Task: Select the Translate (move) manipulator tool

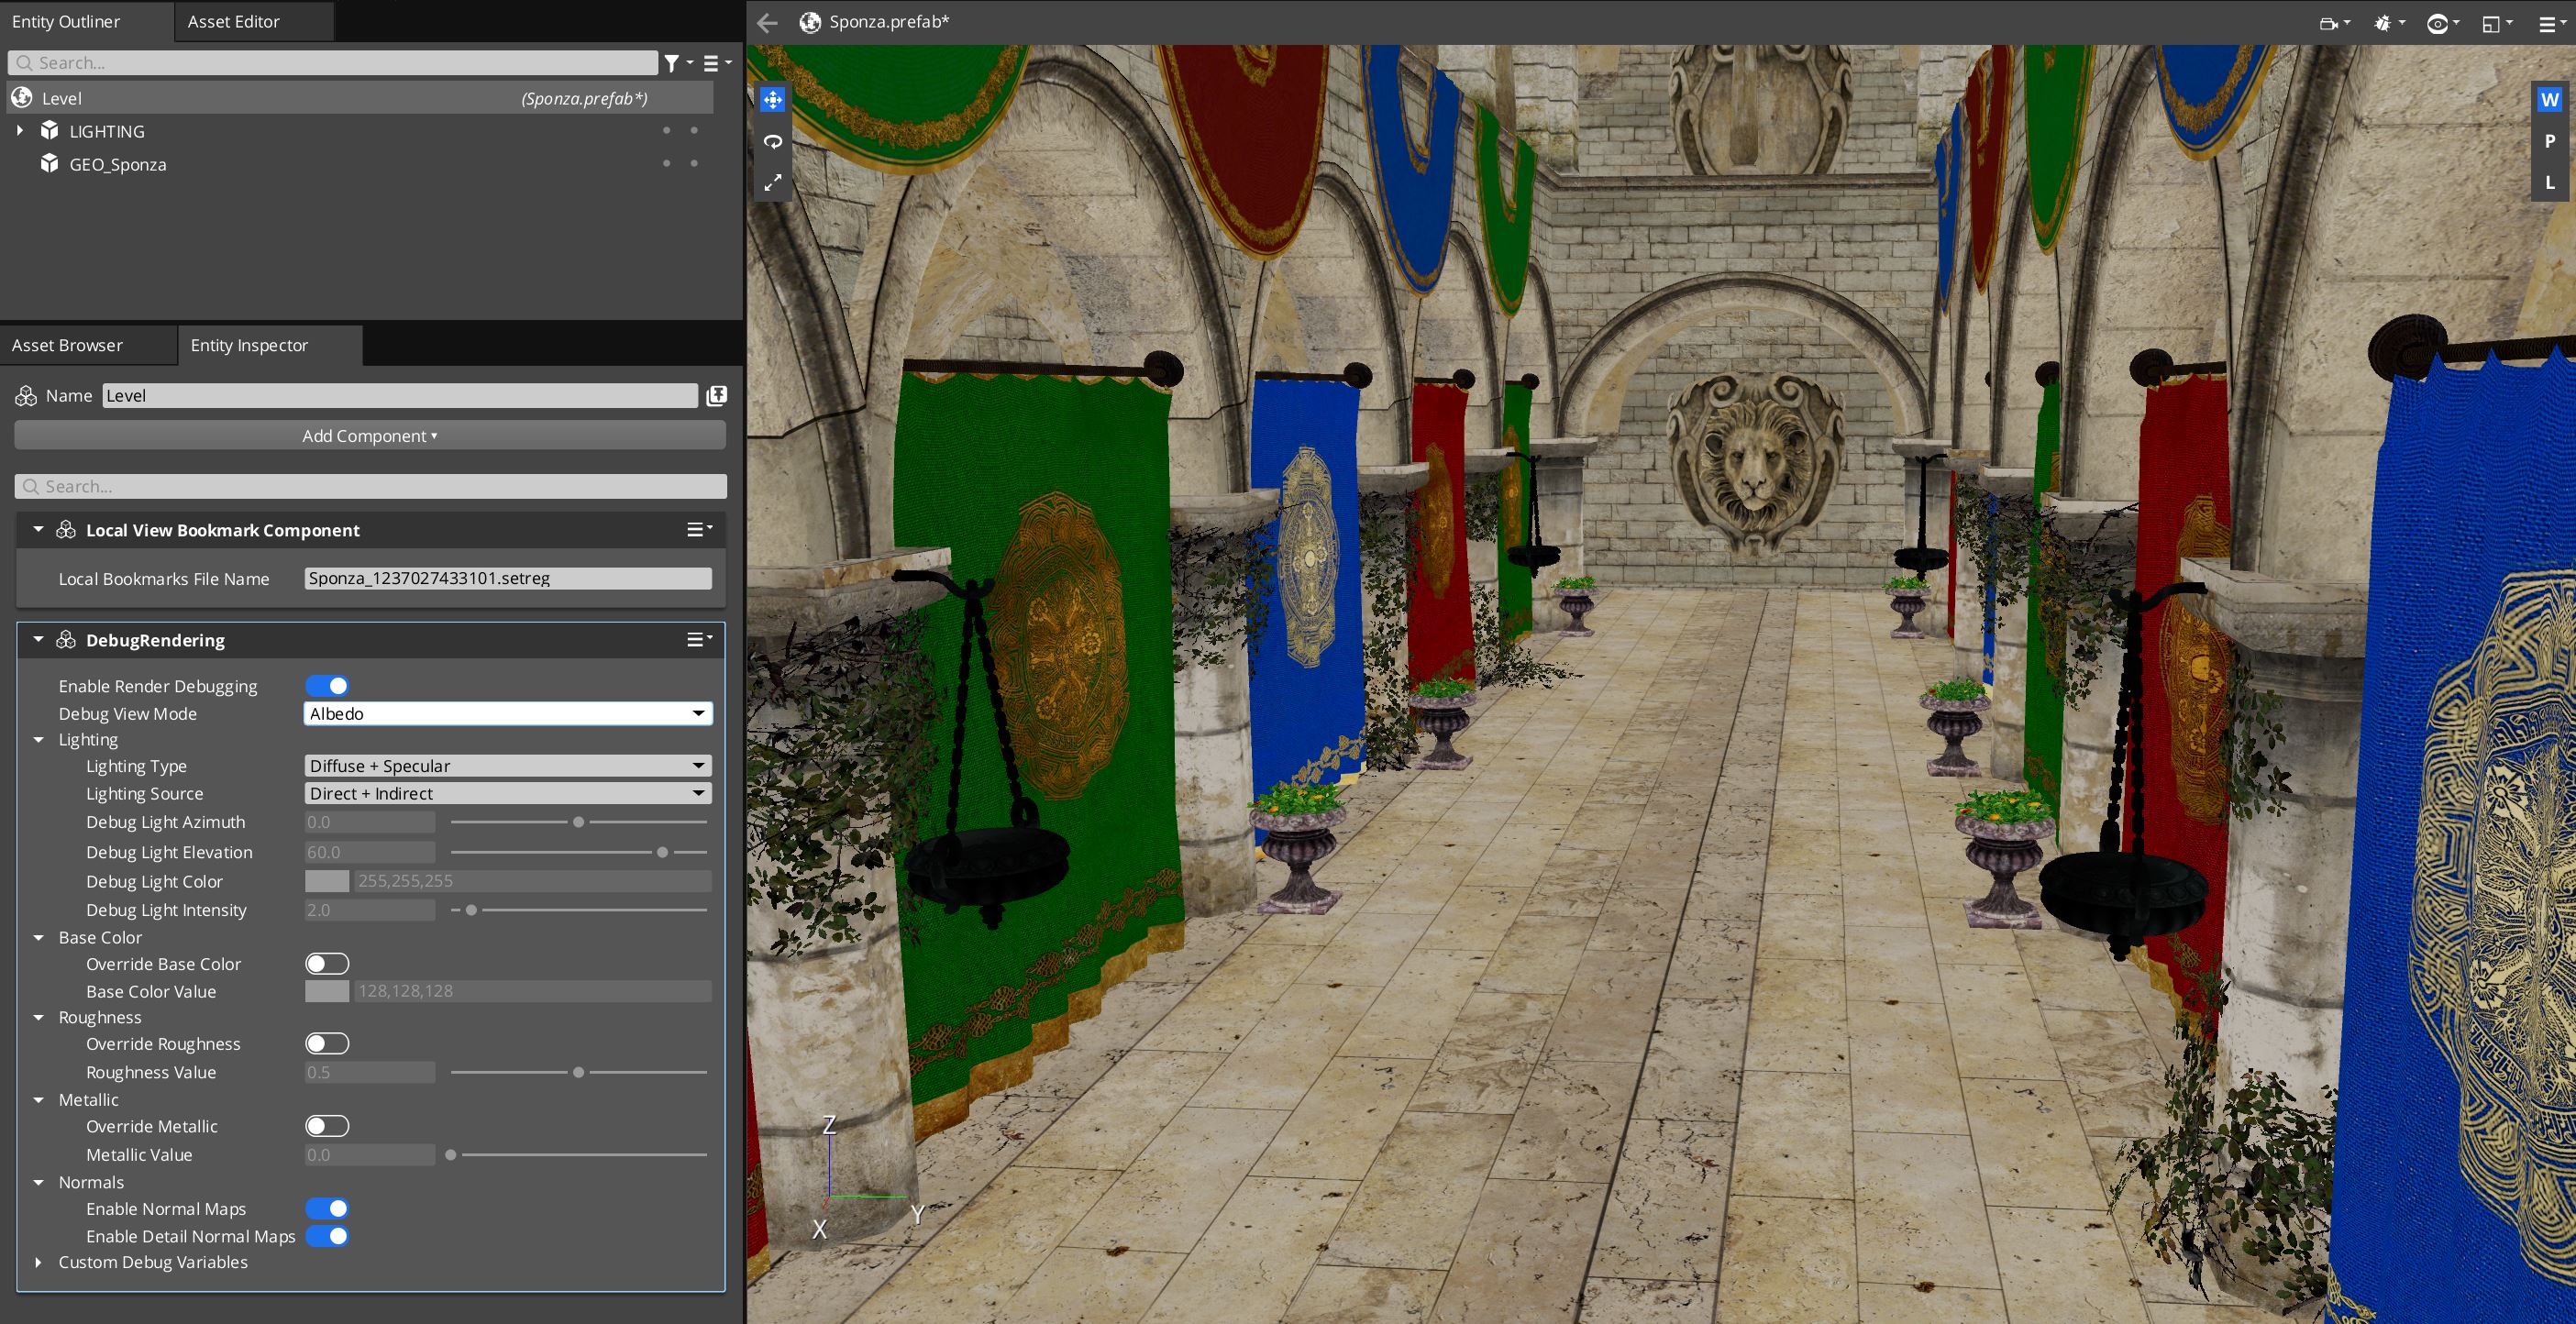Action: point(772,100)
